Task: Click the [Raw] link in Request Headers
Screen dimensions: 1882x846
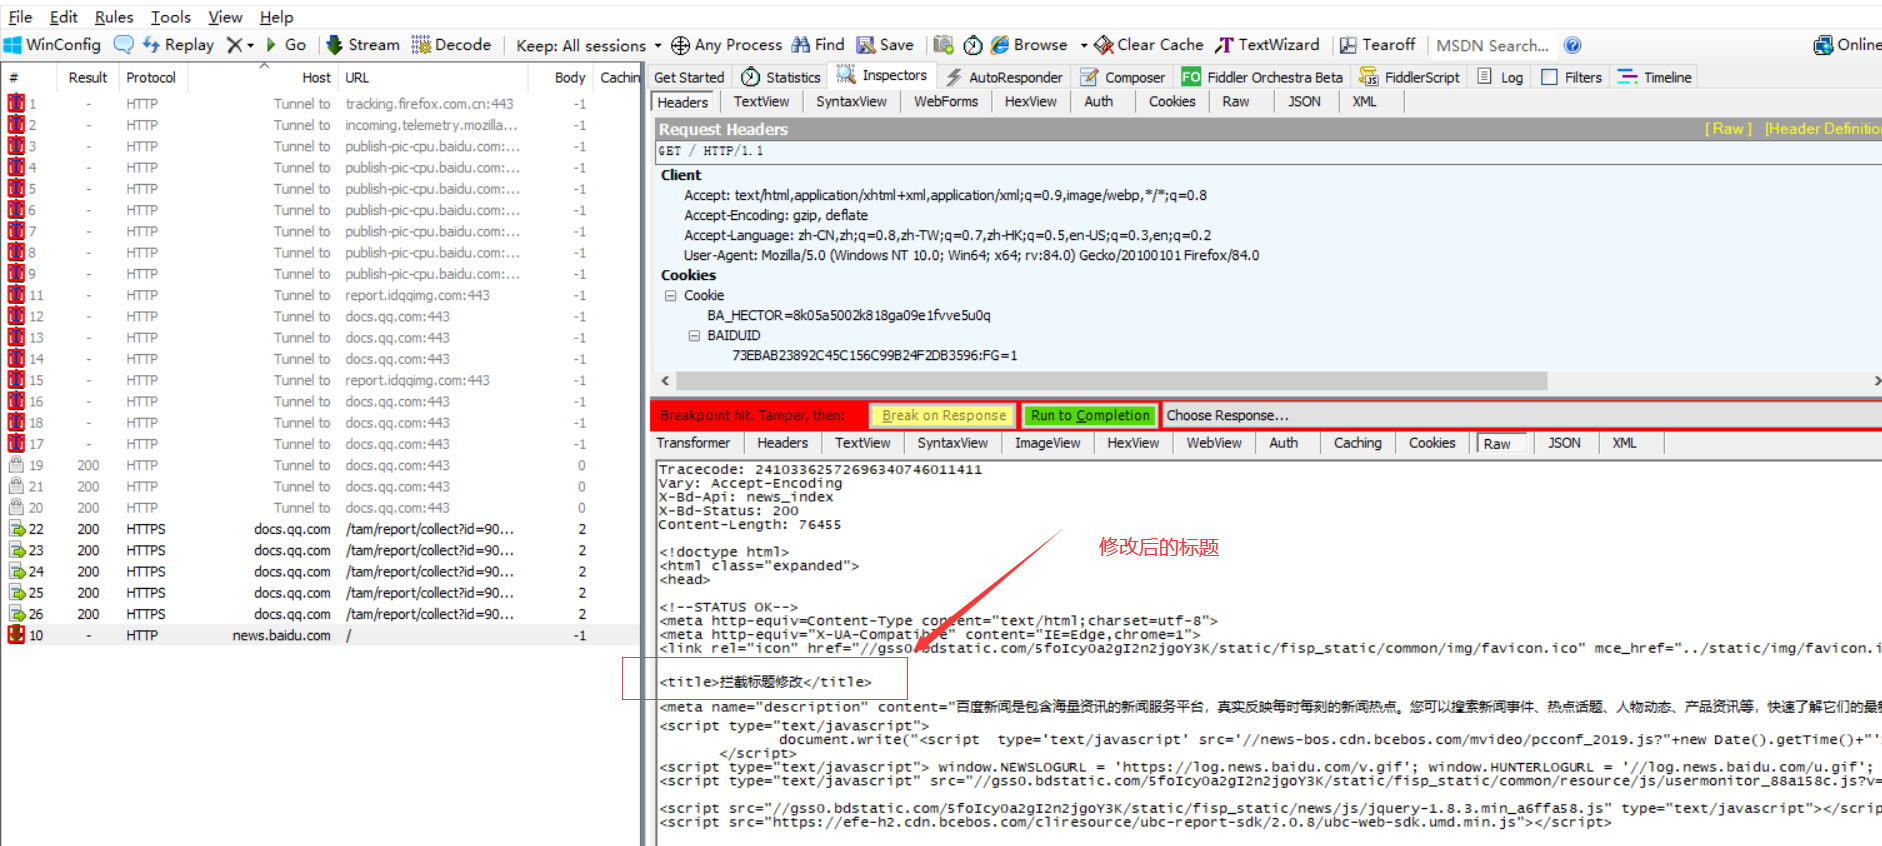Action: click(1728, 129)
